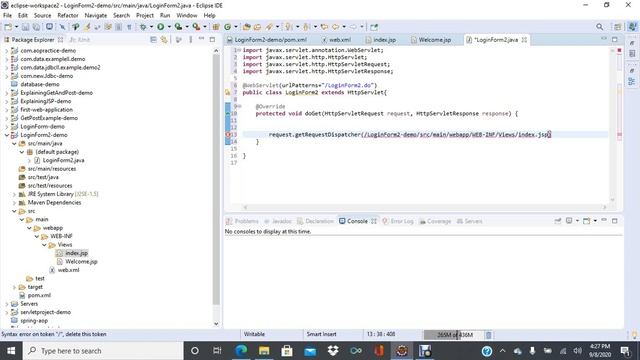Open the Run button dropdown arrow
This screenshot has height=360, width=640.
169,27
